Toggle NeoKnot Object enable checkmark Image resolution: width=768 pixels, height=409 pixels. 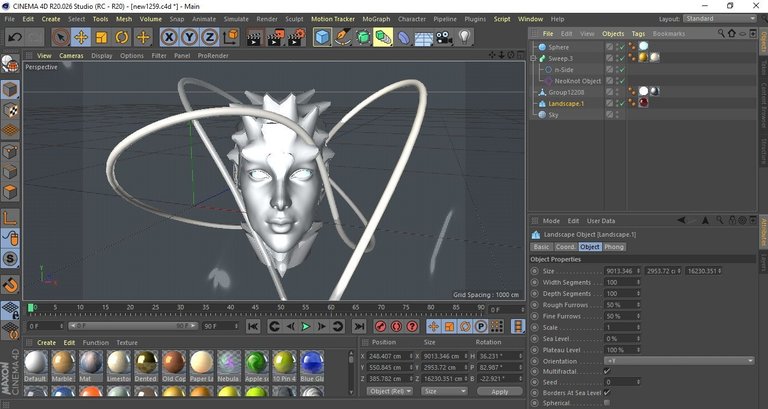click(622, 81)
